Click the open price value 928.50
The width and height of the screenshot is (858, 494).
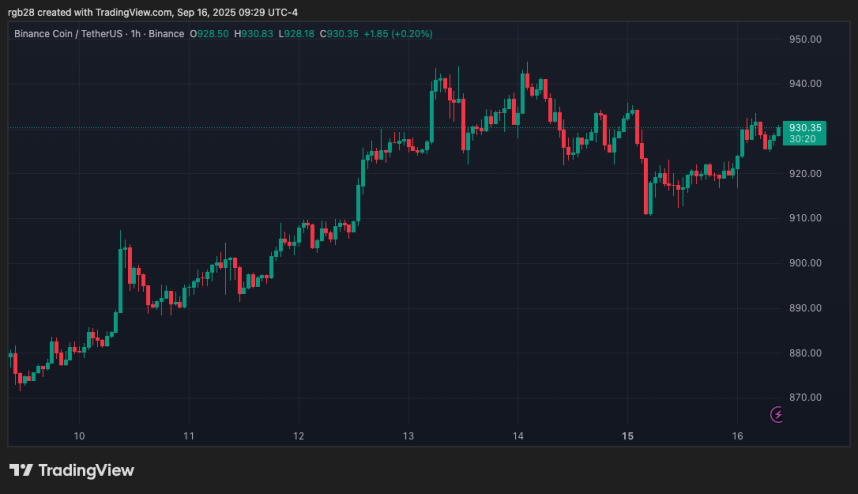click(x=212, y=34)
